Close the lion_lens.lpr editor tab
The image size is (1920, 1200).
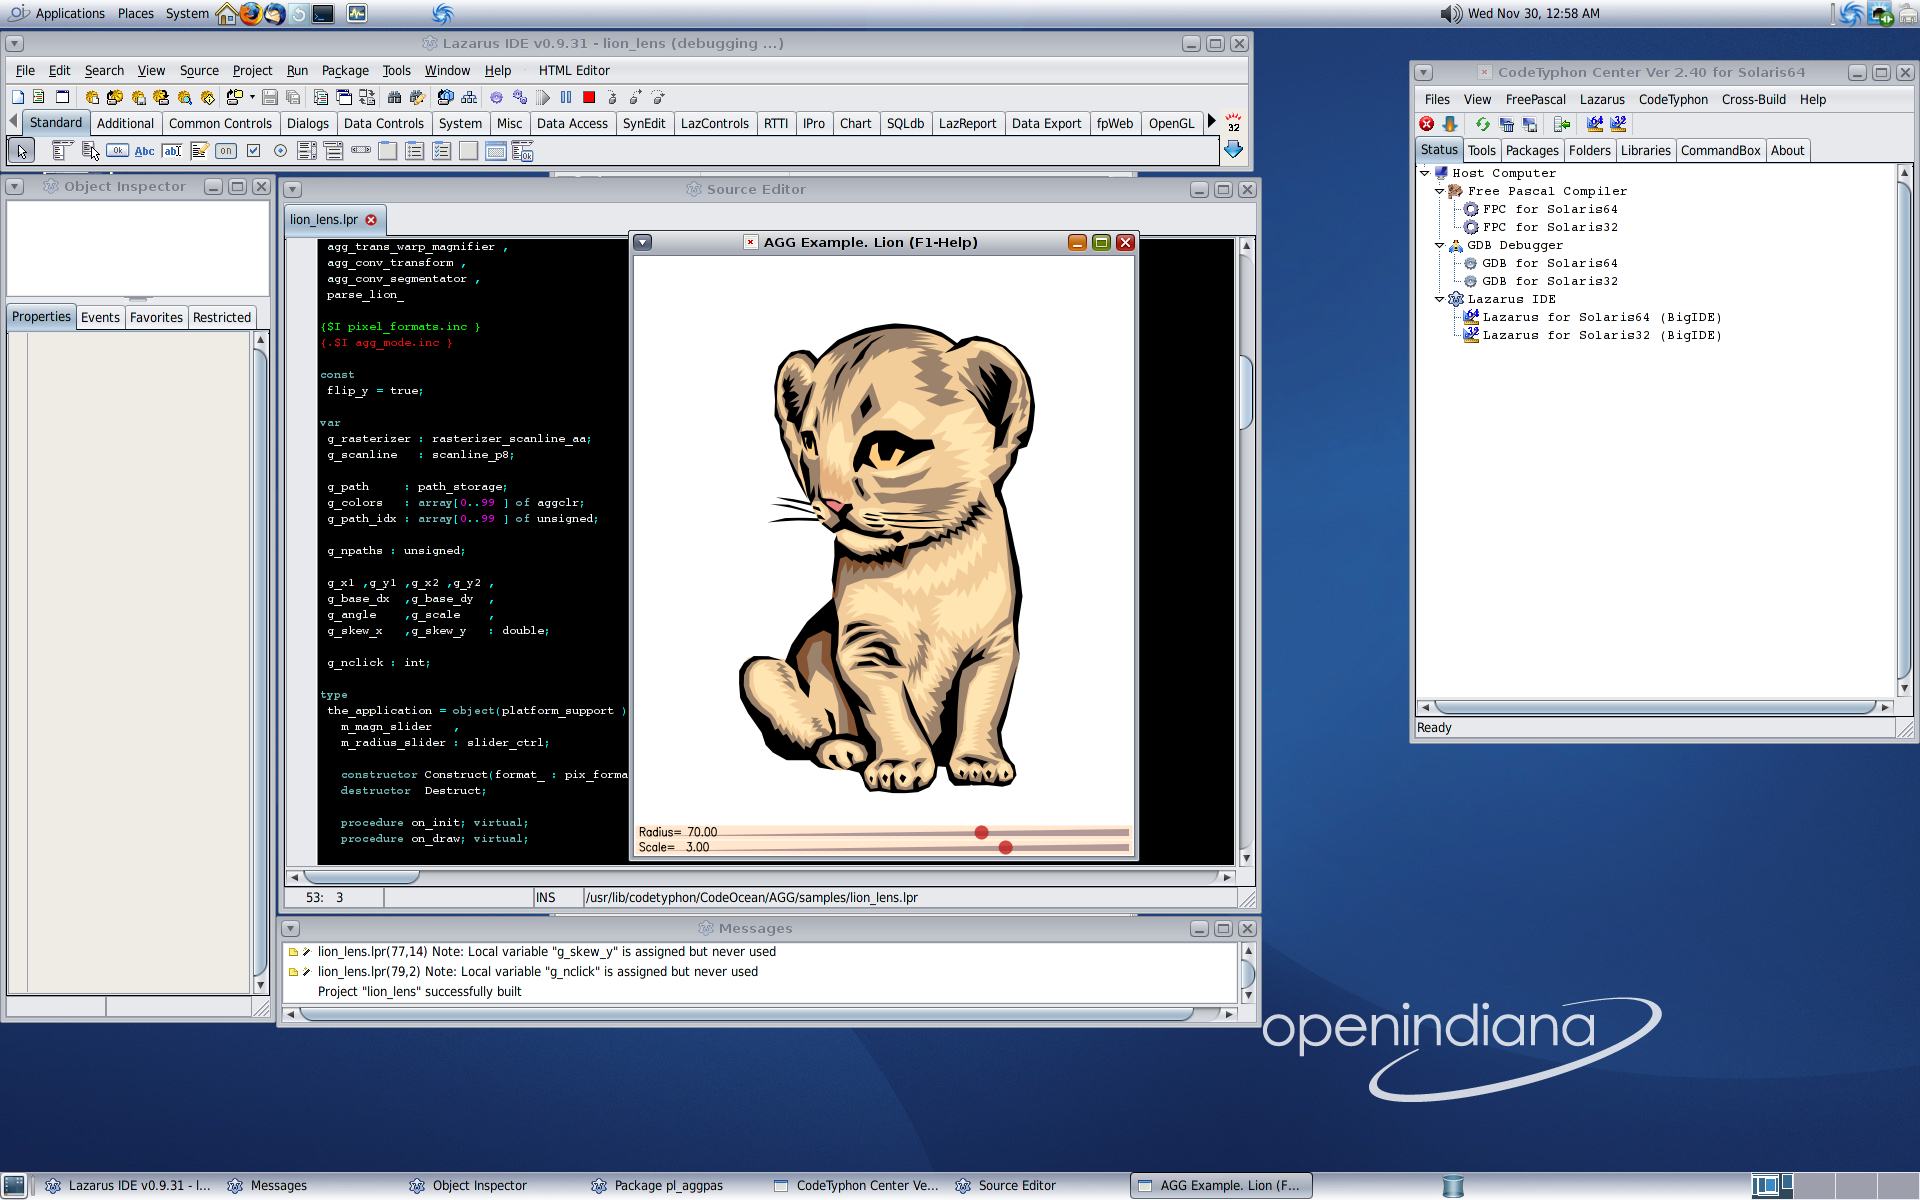click(371, 220)
